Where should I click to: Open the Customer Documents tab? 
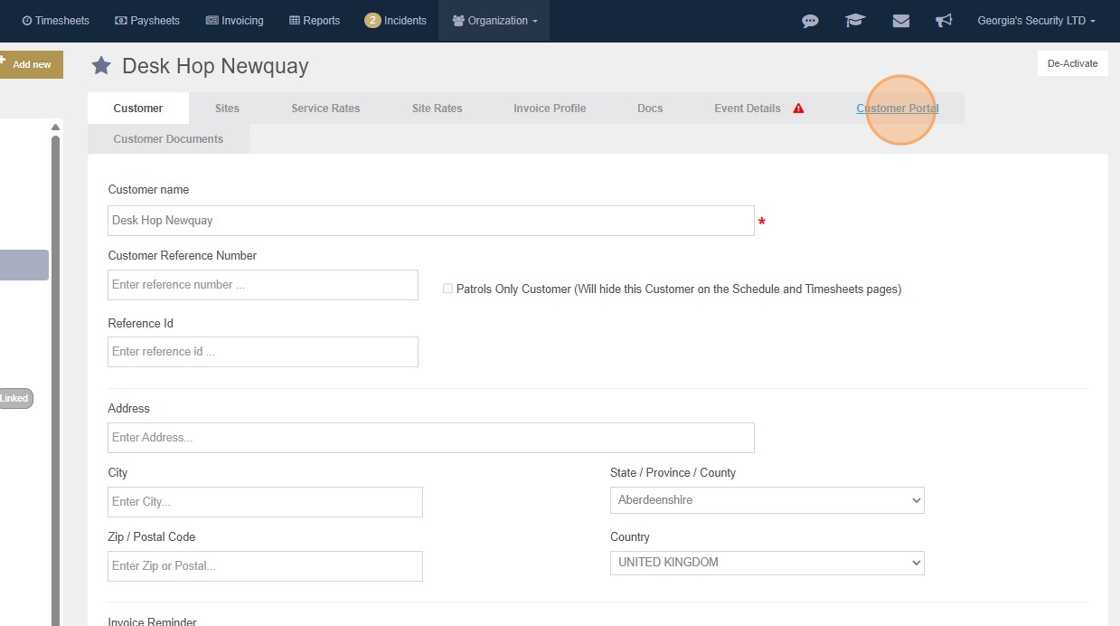(169, 139)
